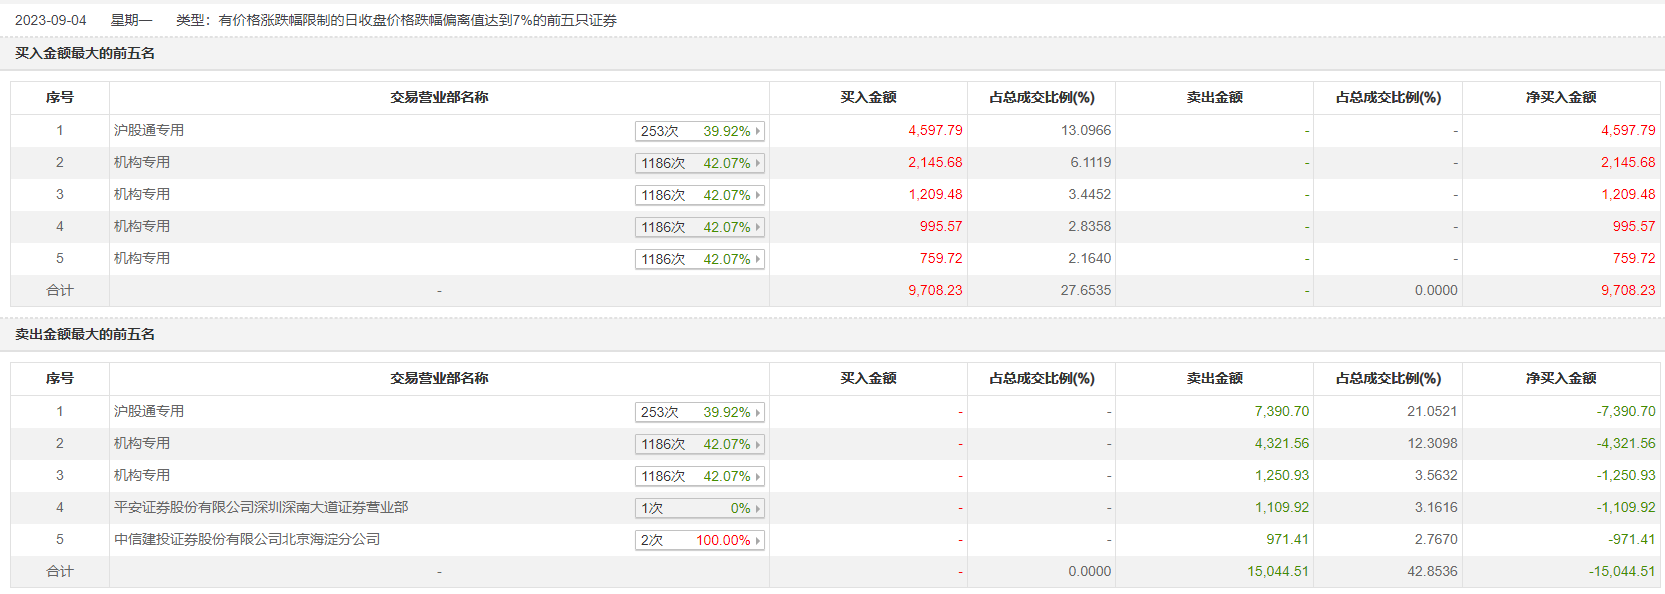Click arrow icon in sell table row 2 badge
This screenshot has width=1665, height=594.
coord(758,444)
